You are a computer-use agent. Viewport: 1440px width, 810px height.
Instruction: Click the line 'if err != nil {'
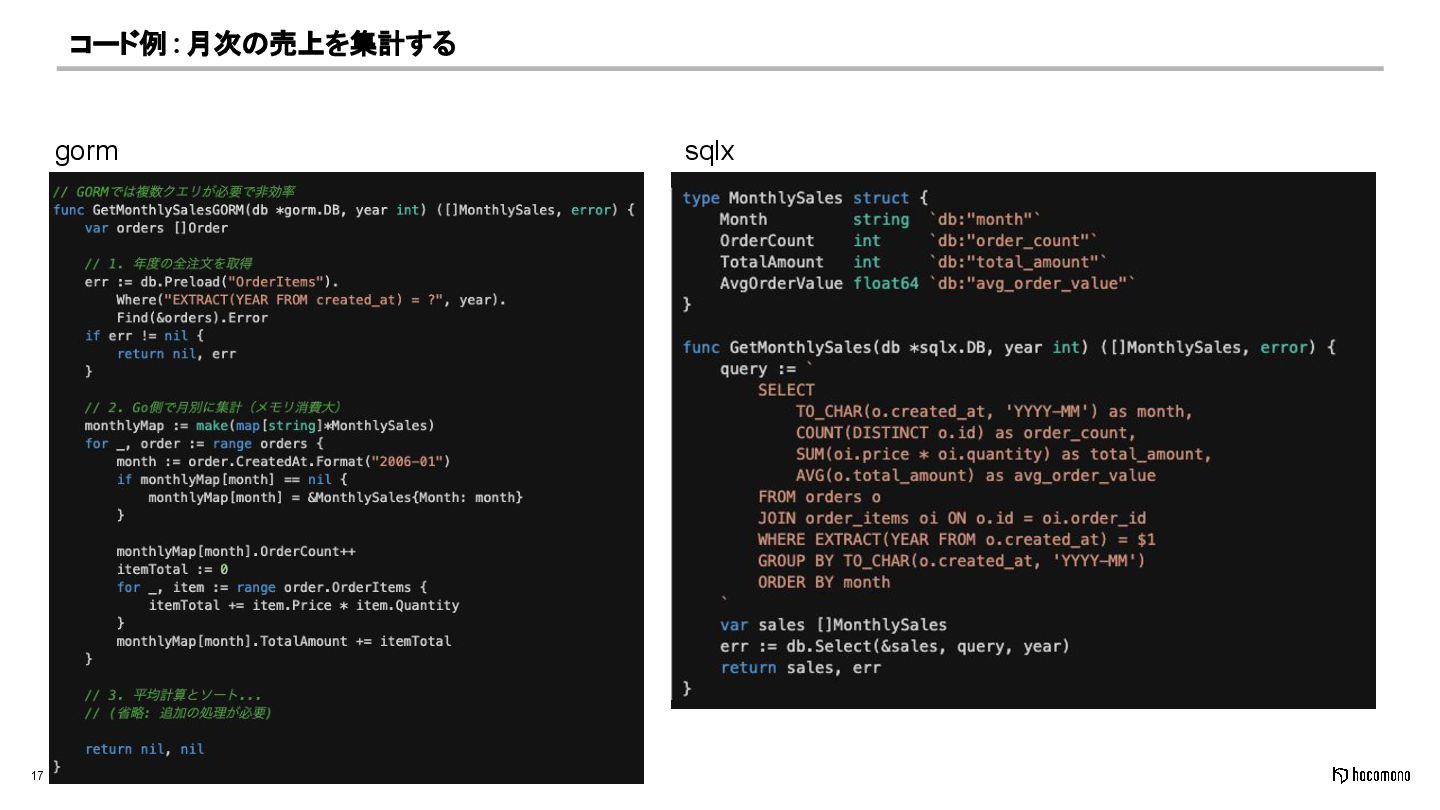pos(144,336)
